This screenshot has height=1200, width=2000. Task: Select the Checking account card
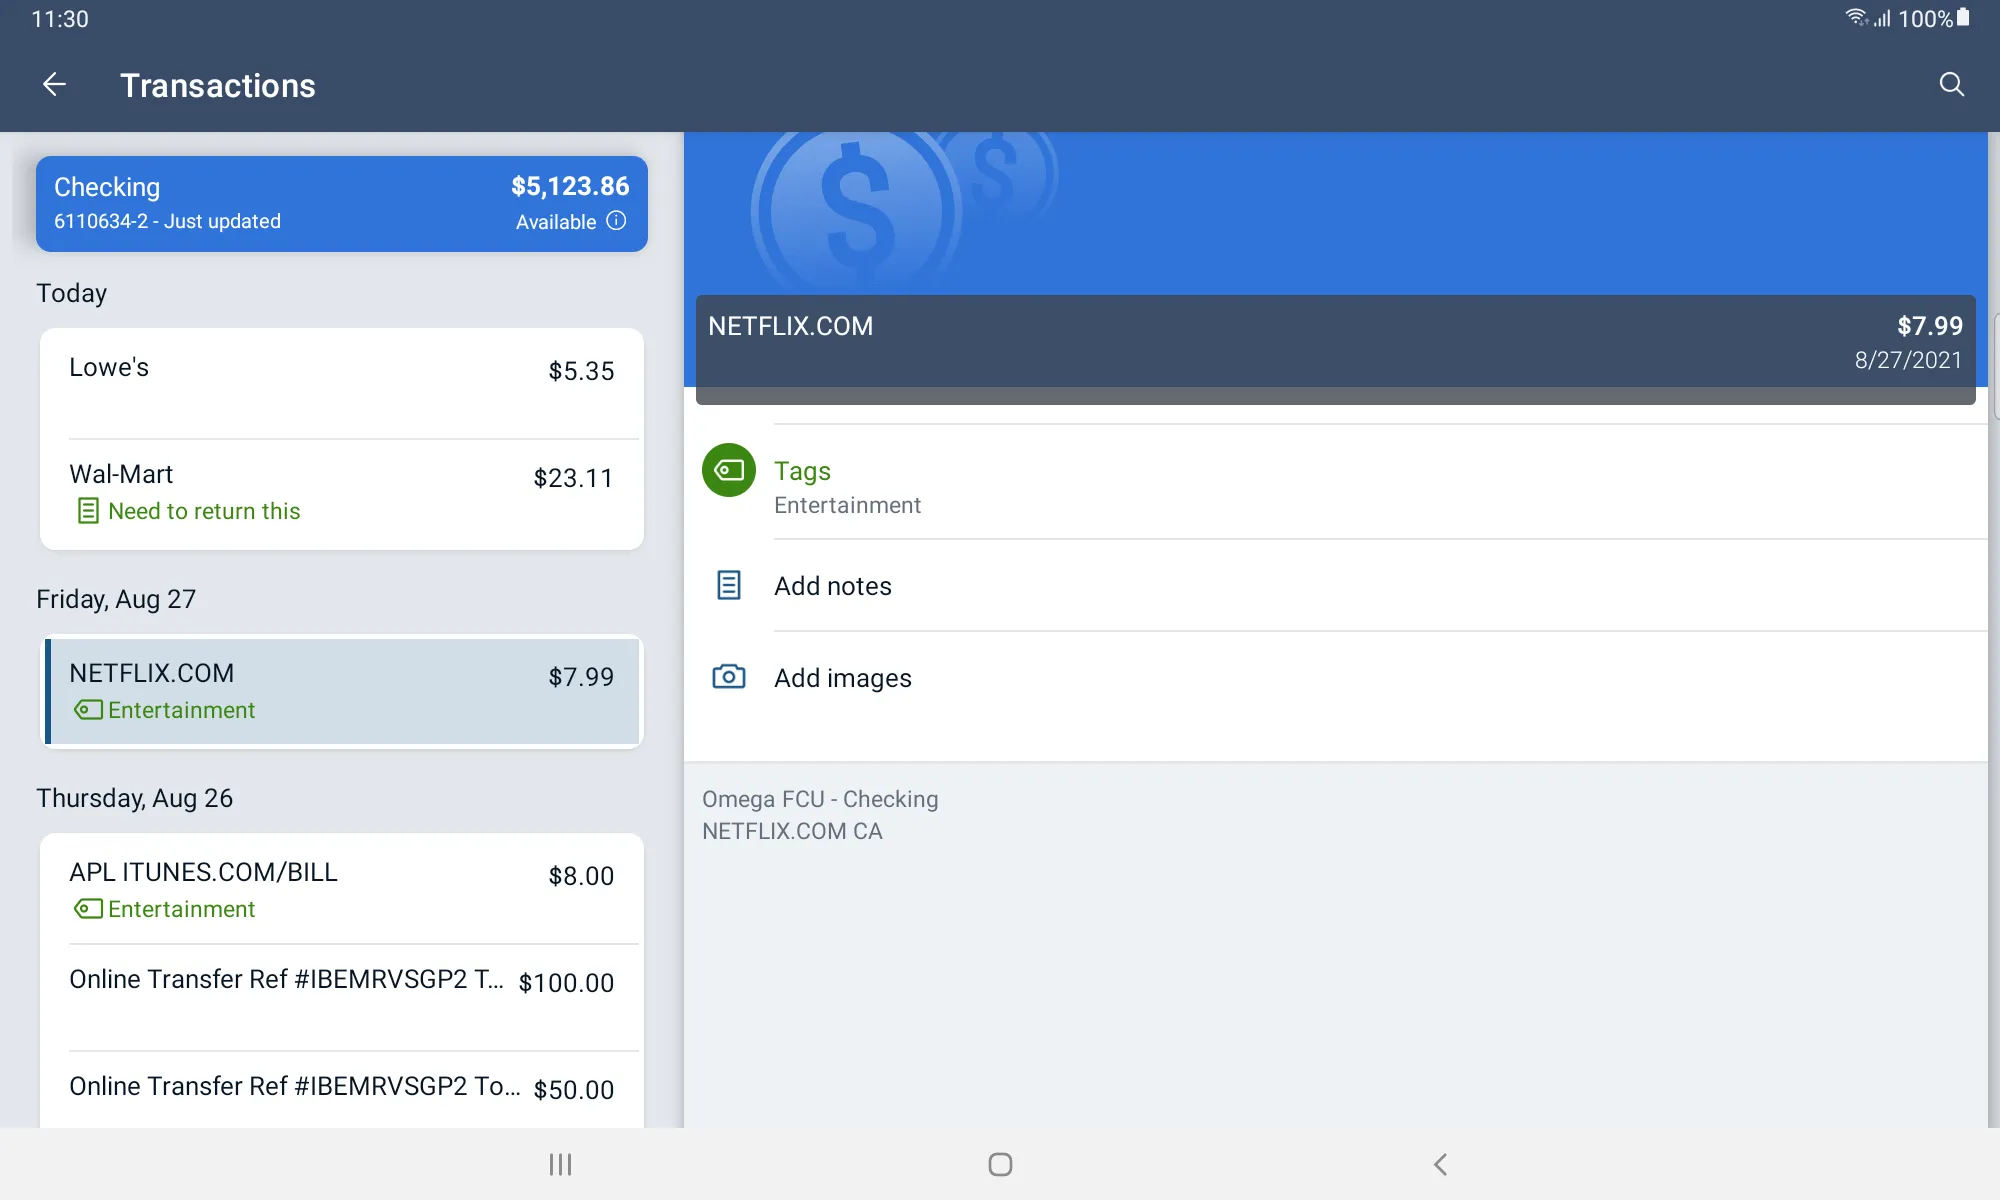click(342, 204)
